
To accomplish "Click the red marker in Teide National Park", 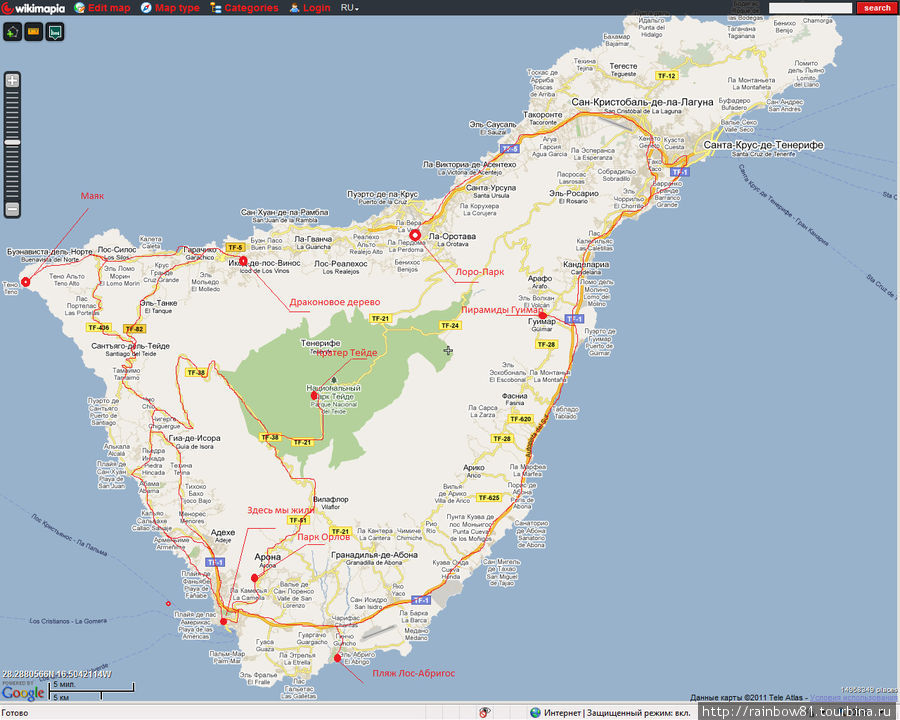I will click(314, 396).
